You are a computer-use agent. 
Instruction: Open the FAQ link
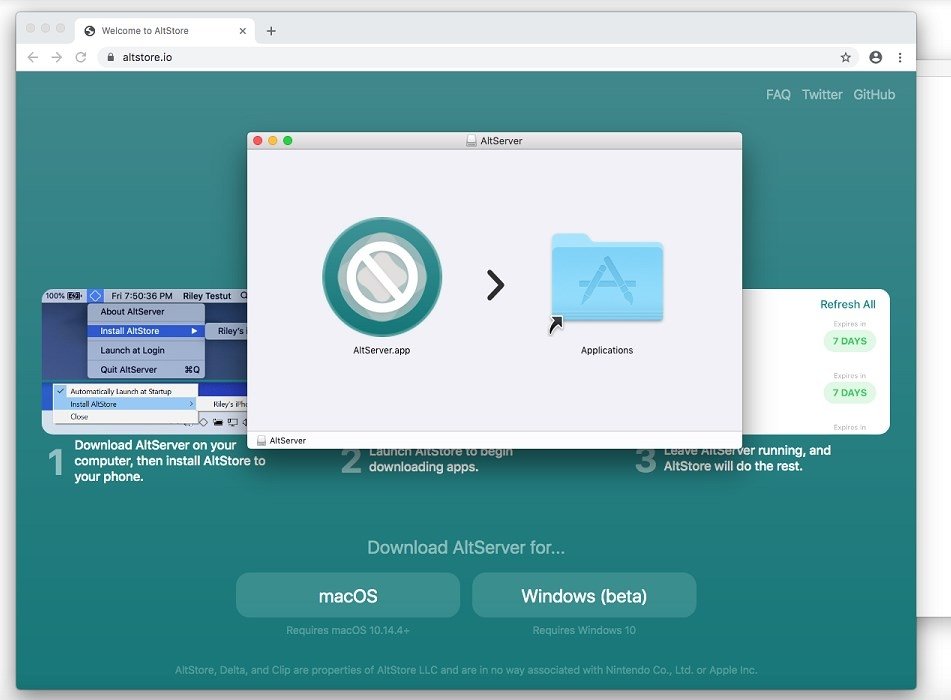(x=778, y=95)
